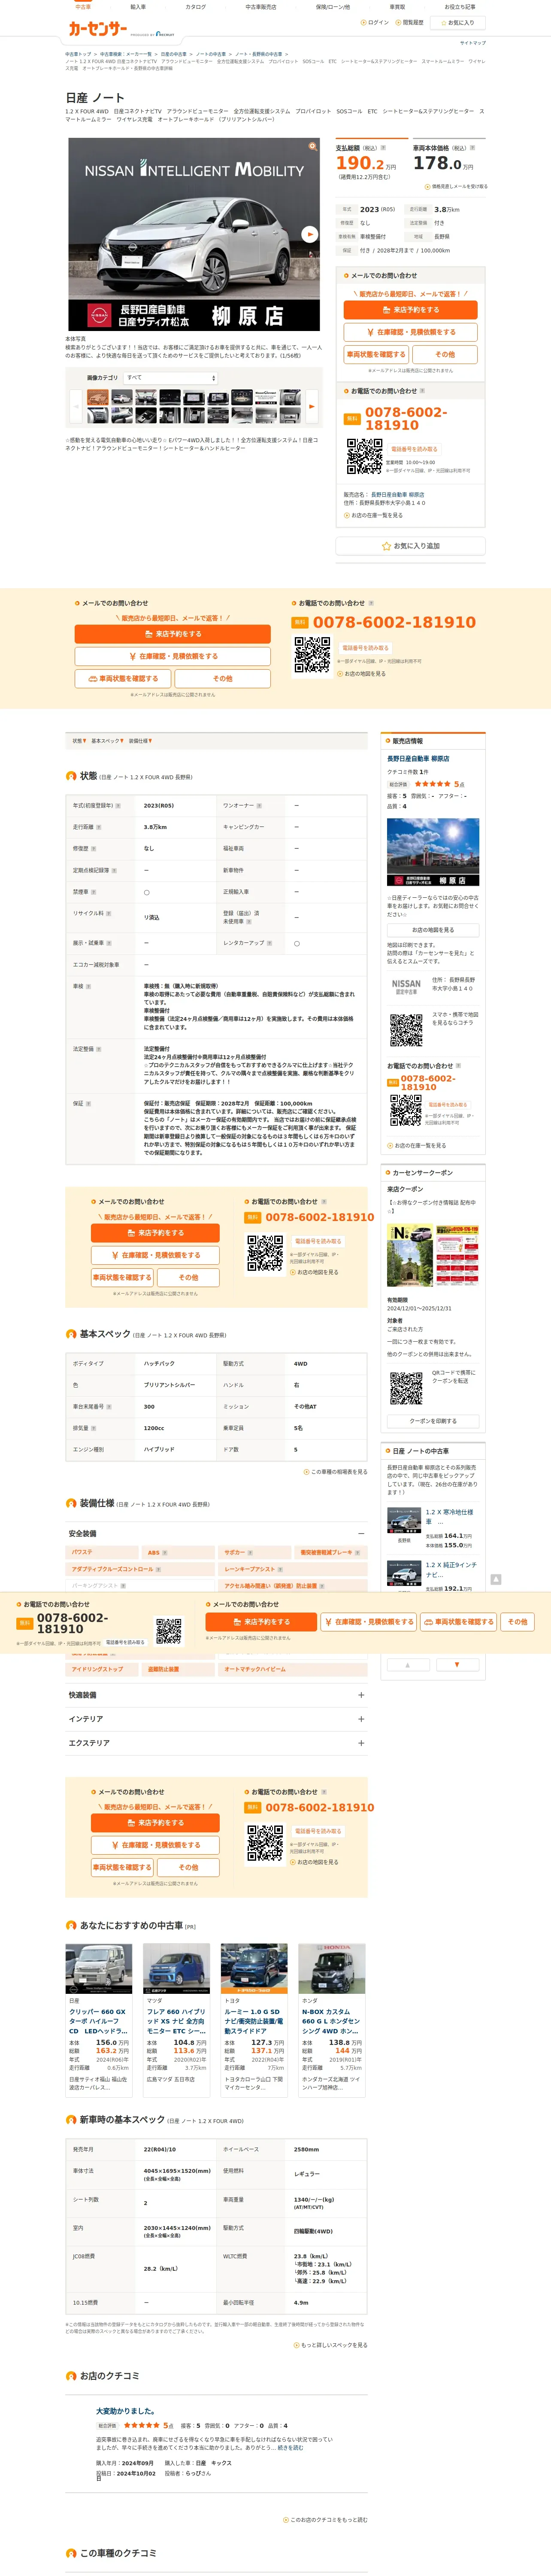Open 1.2 X 純正9インチナビ listing
The height and width of the screenshot is (2576, 551).
pyautogui.click(x=450, y=1570)
